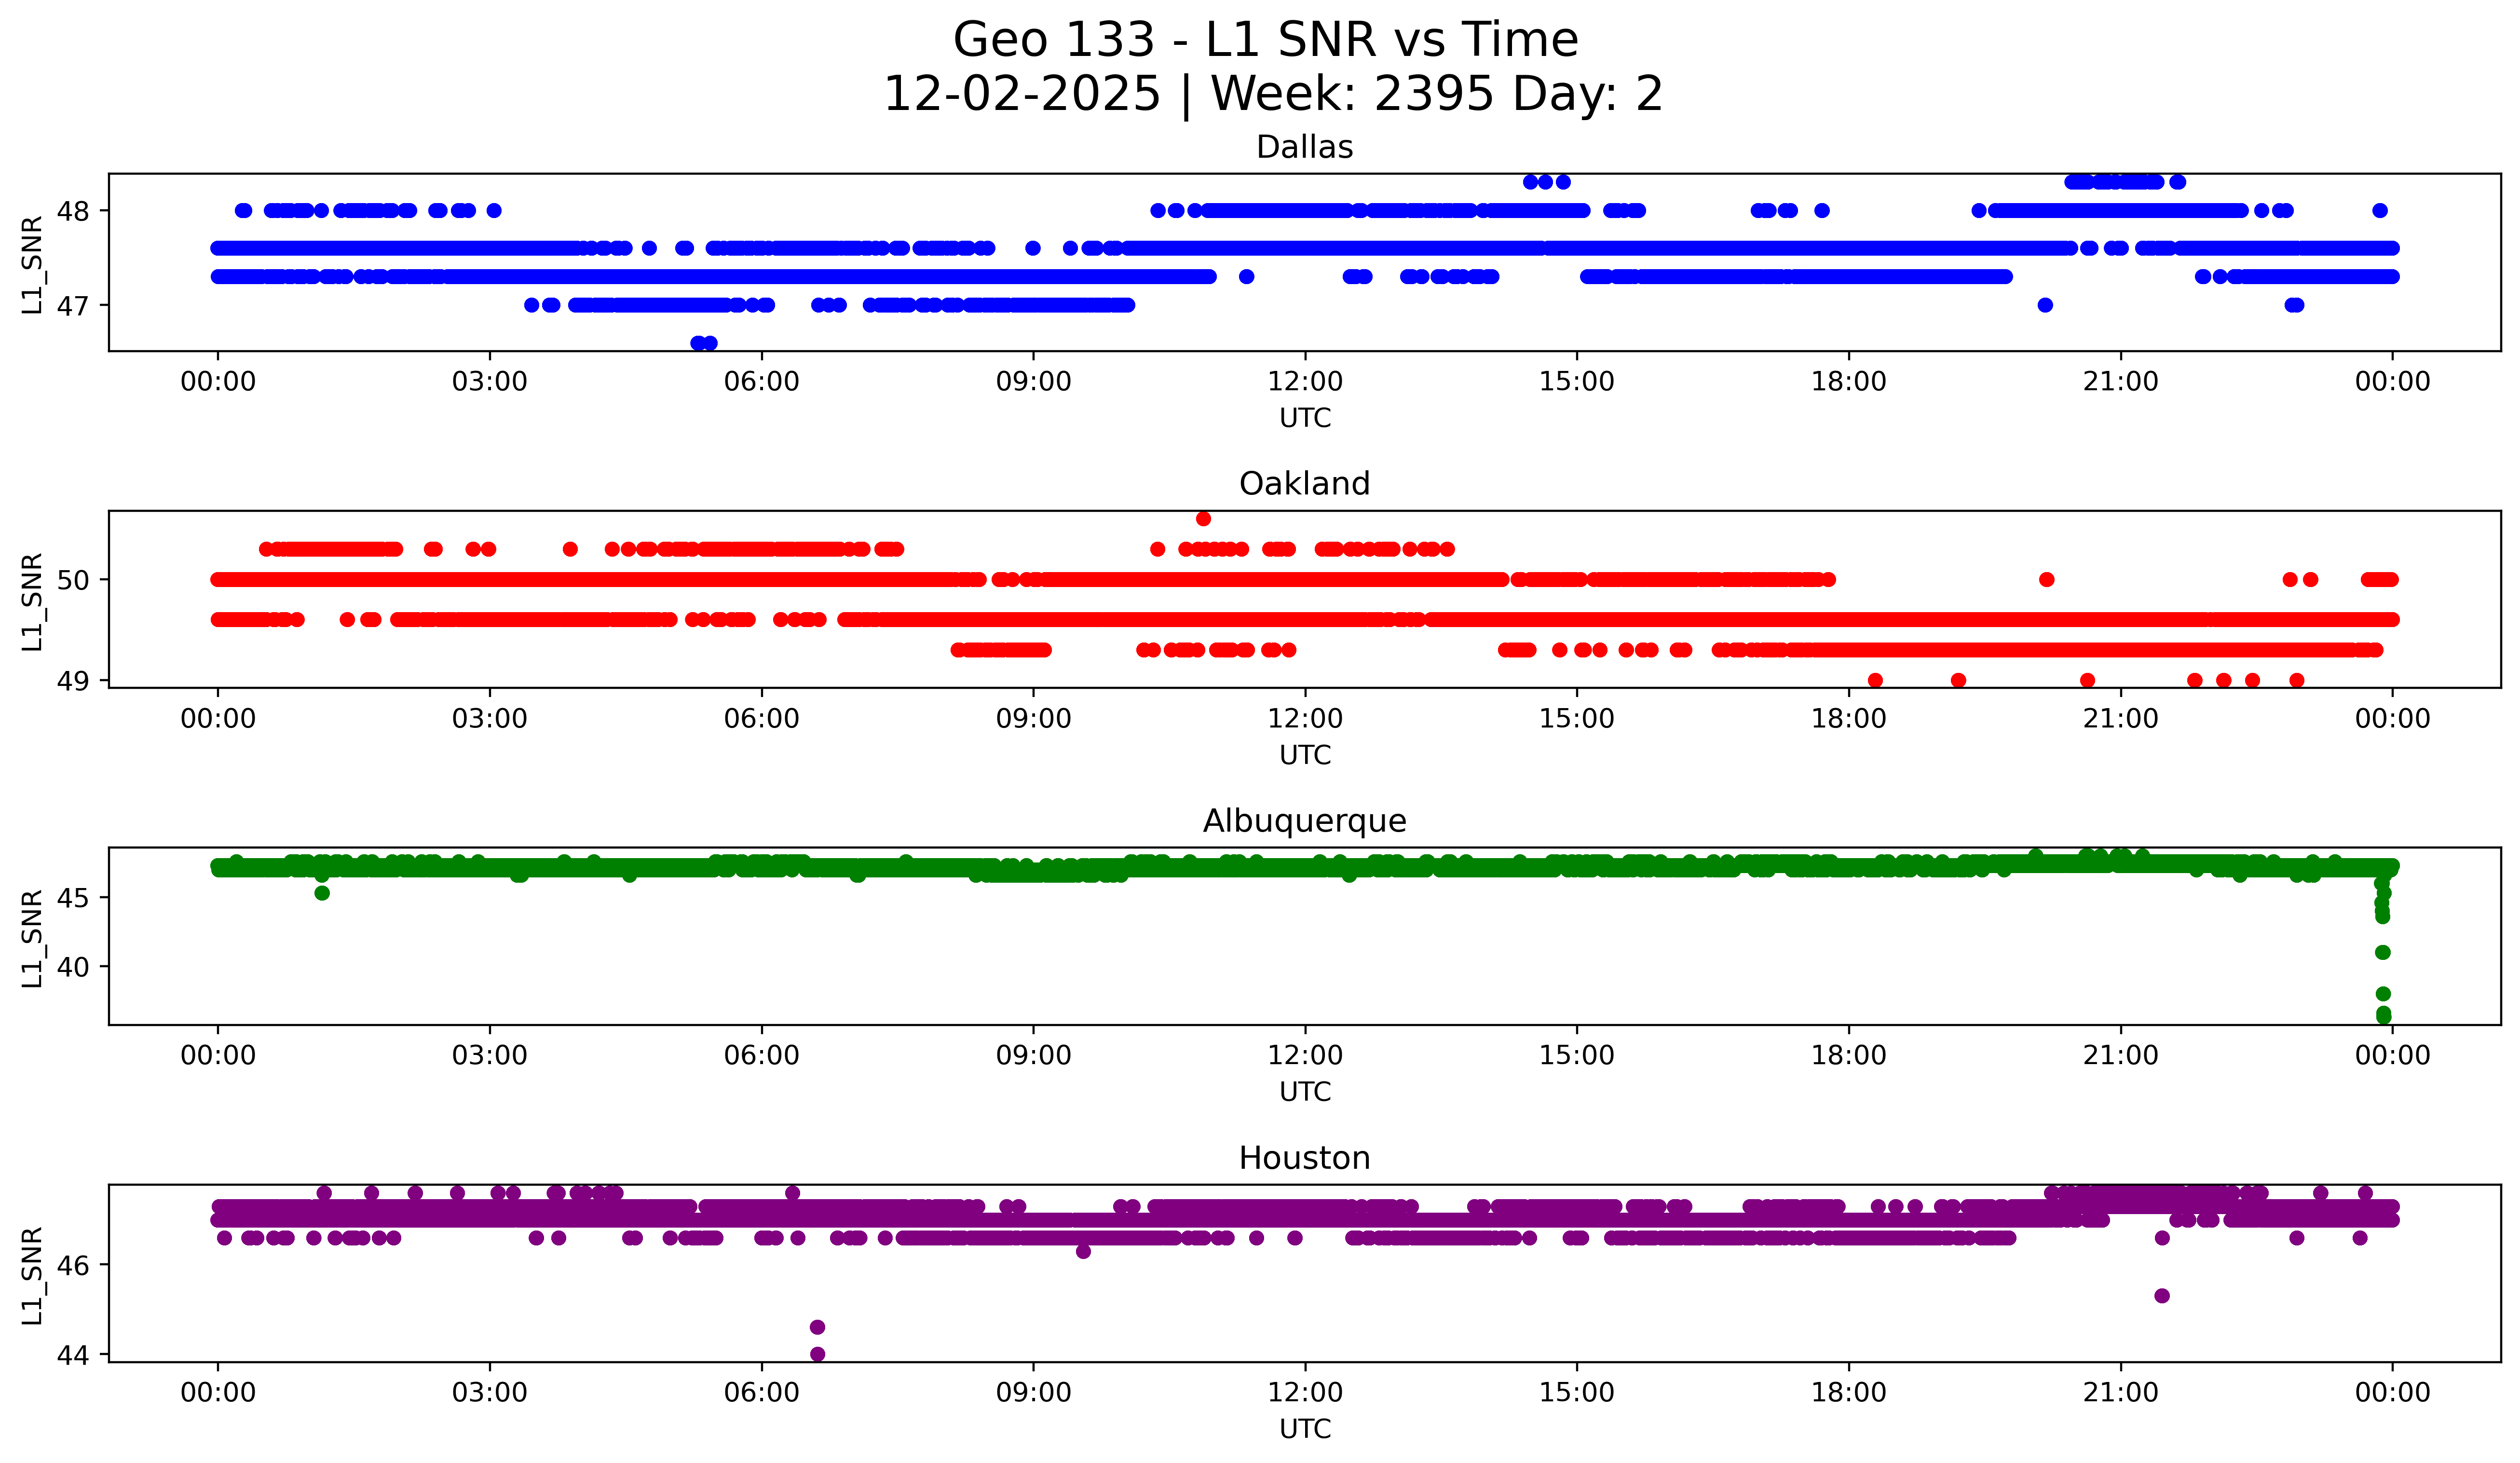The width and height of the screenshot is (2520, 1463).
Task: Click the Houston subplot title
Action: coord(1304,1158)
